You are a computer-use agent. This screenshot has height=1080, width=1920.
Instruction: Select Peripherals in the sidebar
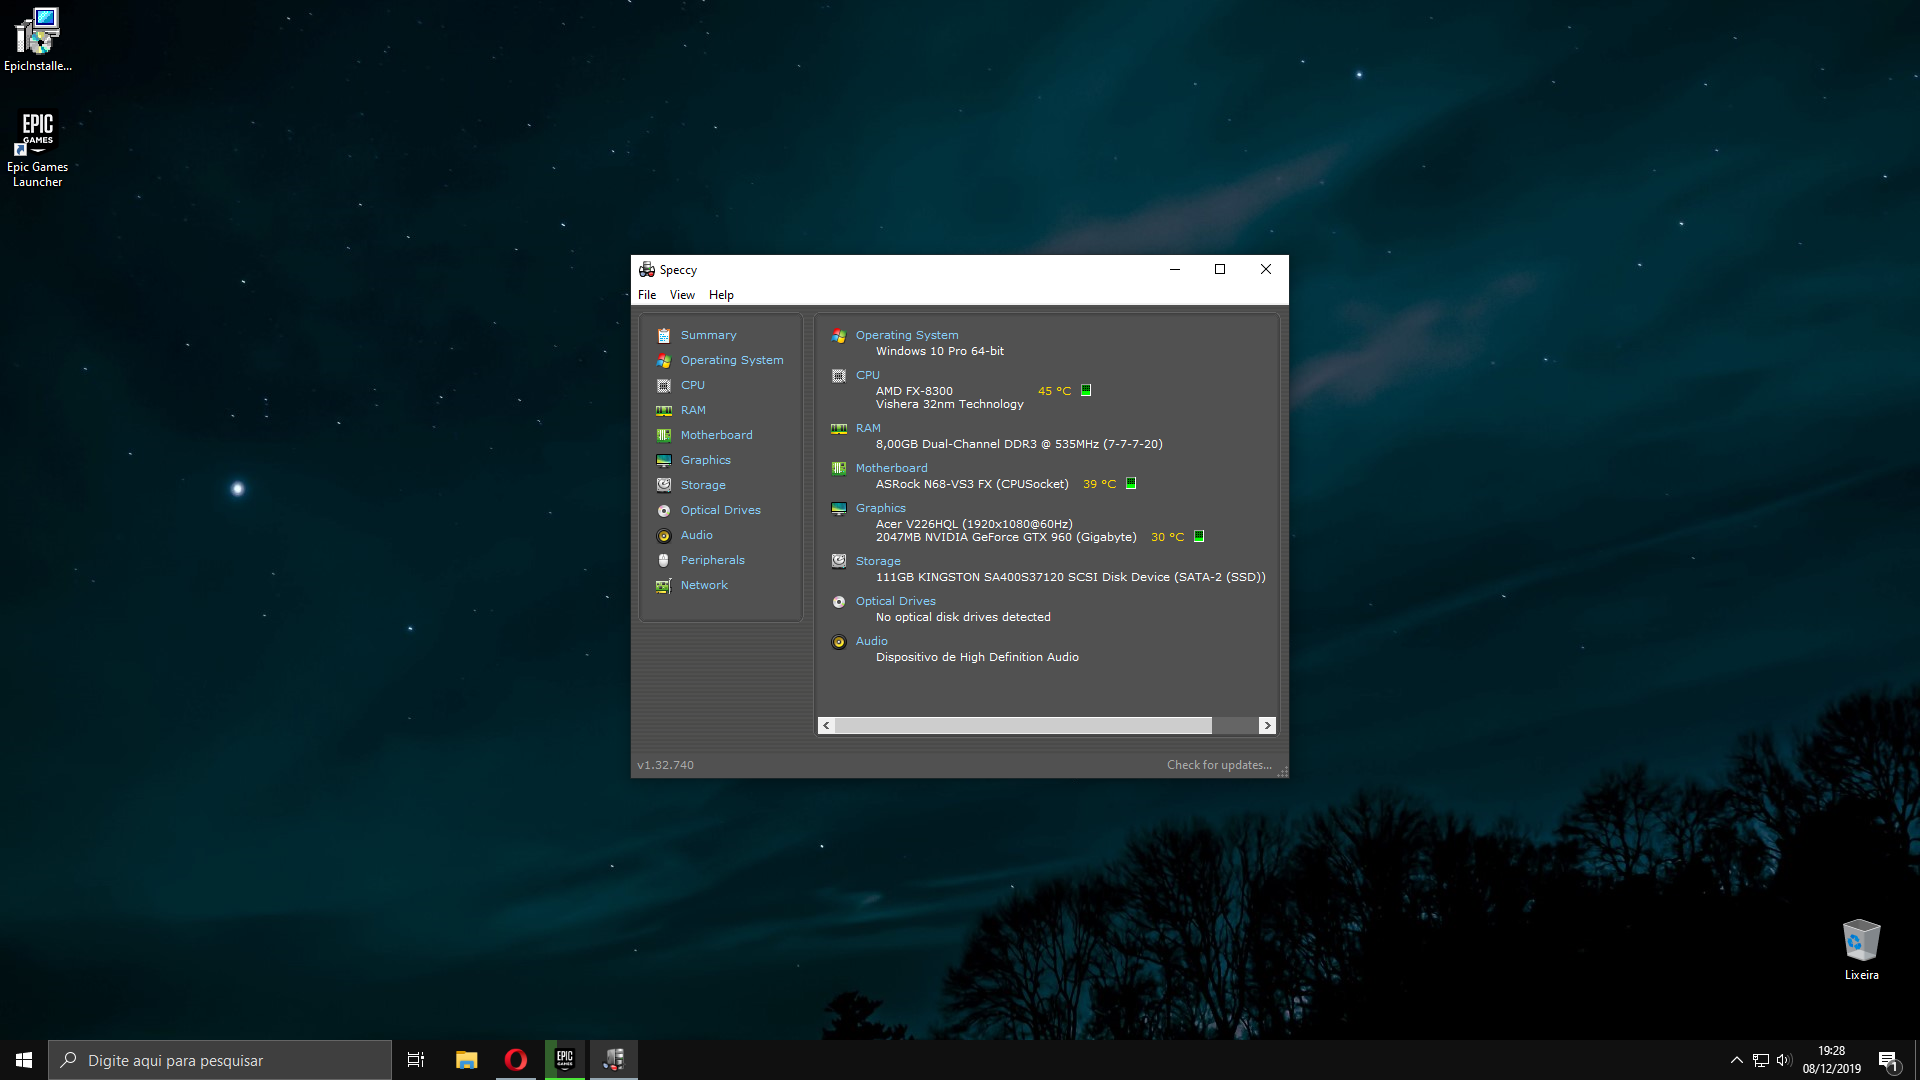[x=712, y=561]
